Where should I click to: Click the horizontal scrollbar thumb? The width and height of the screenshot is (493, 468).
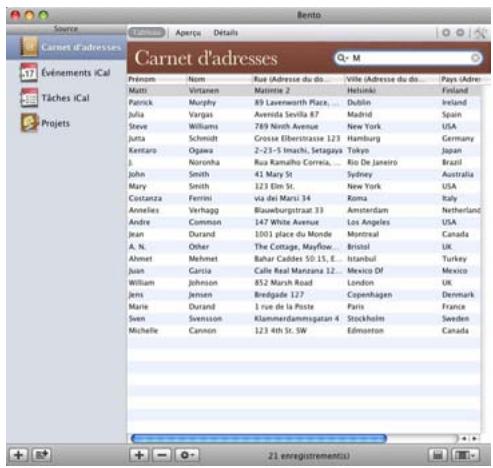point(259,438)
